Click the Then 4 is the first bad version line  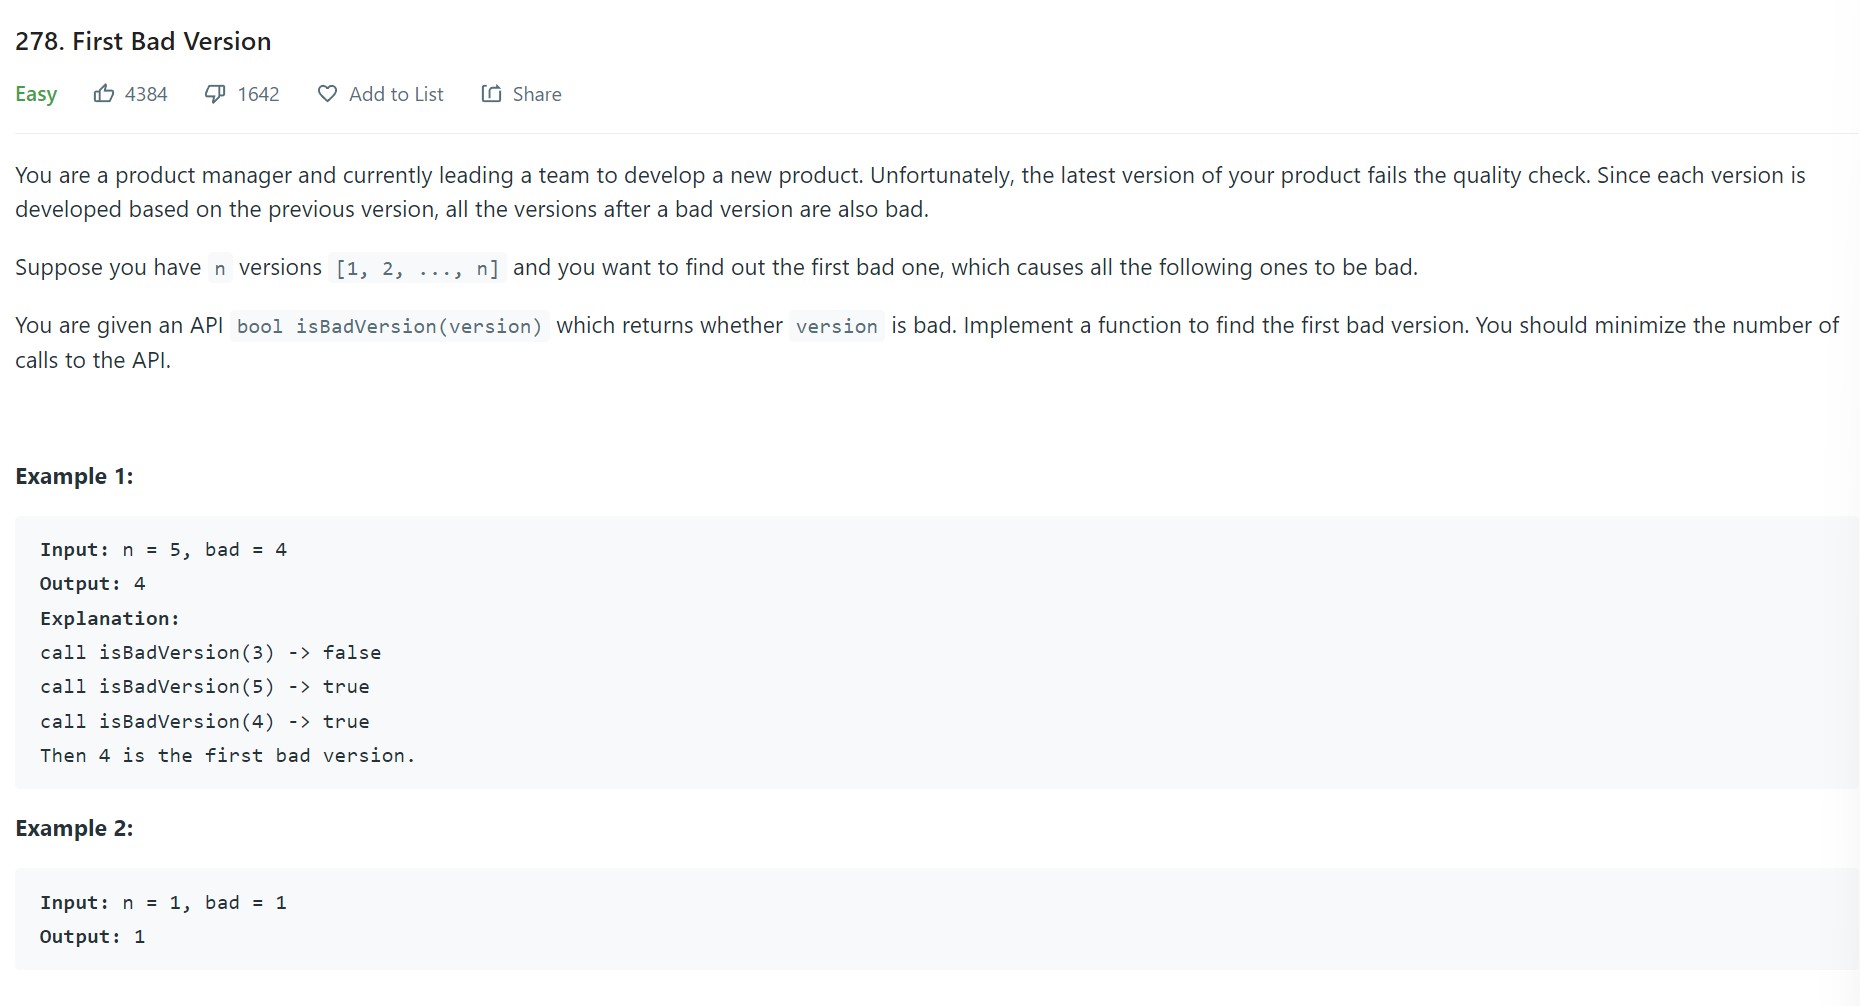227,756
